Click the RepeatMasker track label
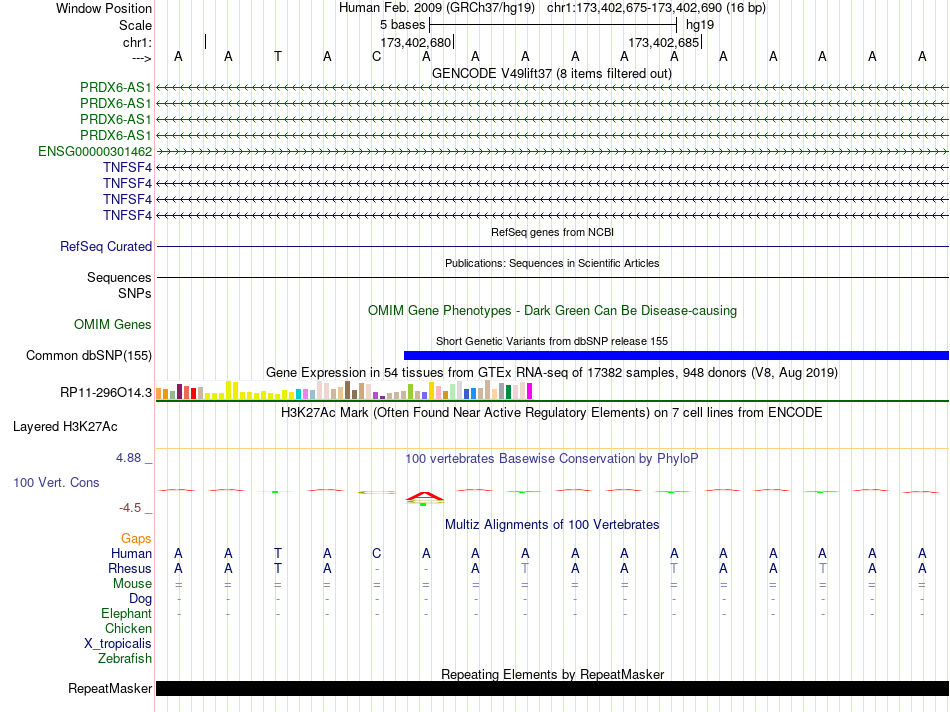This screenshot has width=950, height=712. (x=110, y=689)
